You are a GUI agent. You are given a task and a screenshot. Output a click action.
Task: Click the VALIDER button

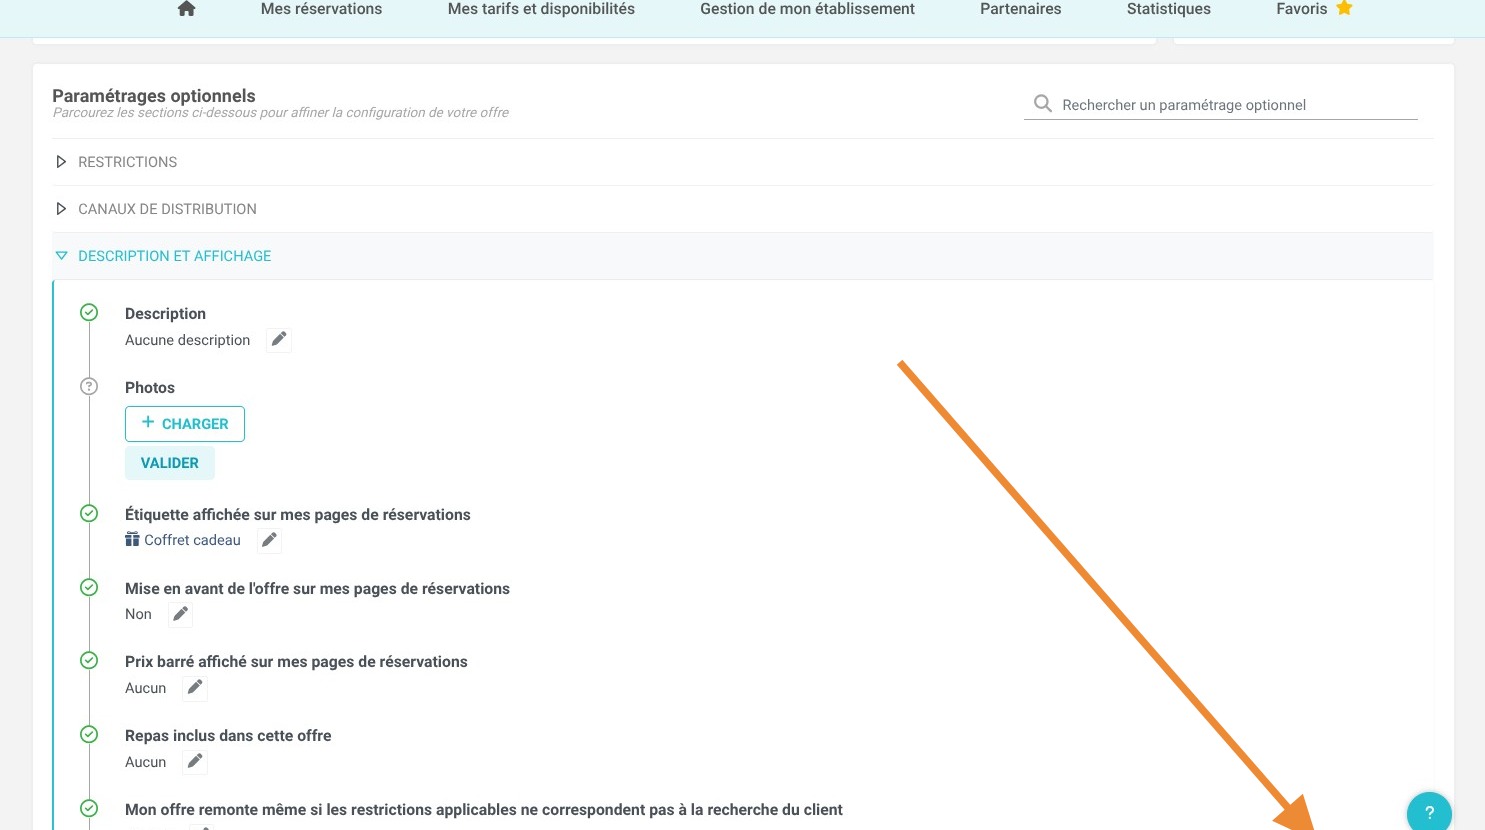click(170, 463)
